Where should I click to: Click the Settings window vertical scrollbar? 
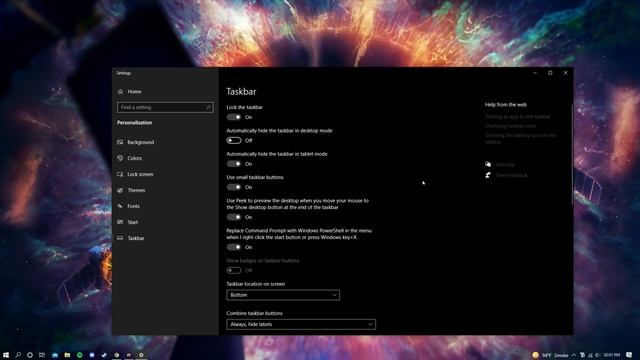(x=572, y=155)
